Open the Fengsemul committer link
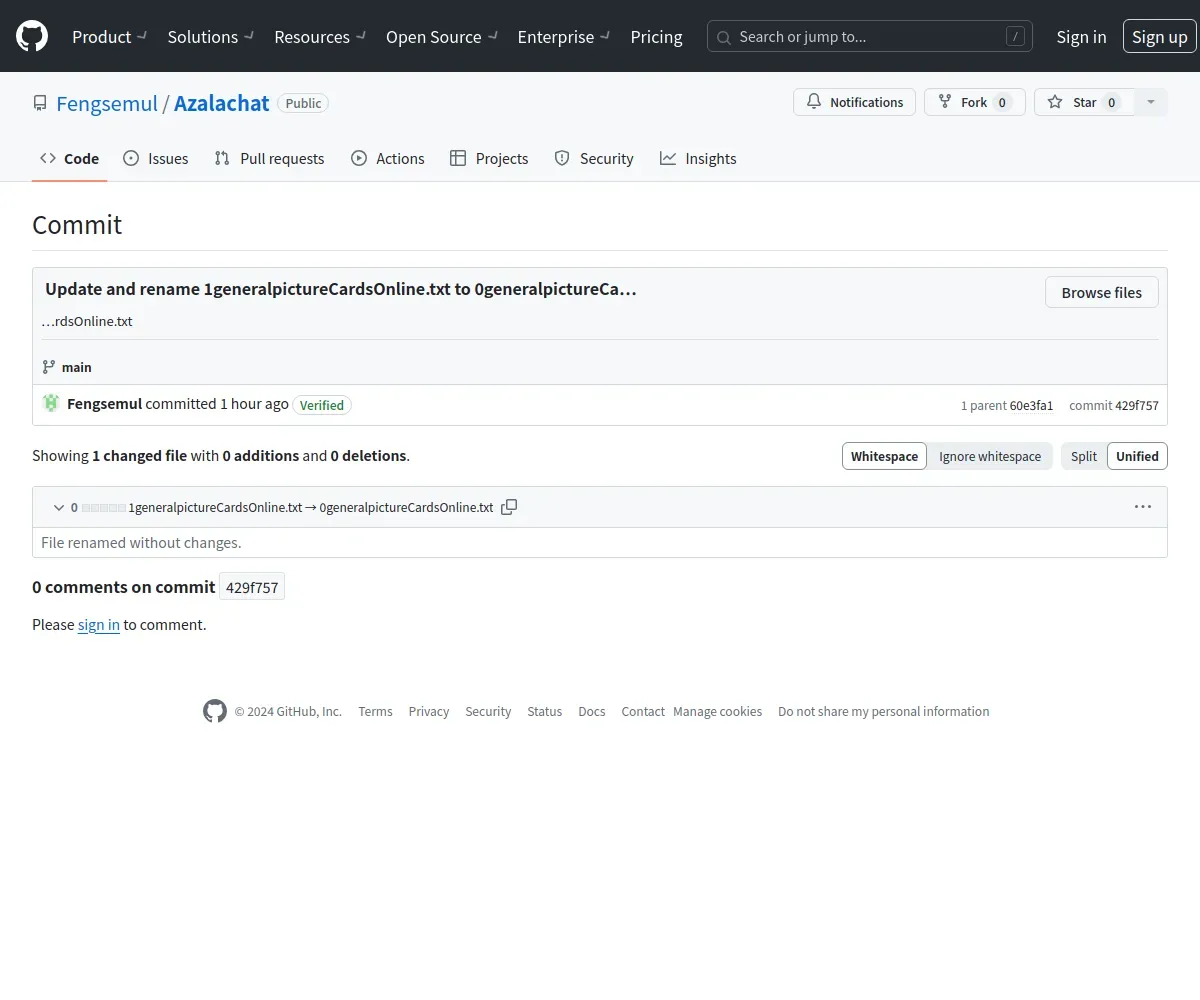Viewport: 1200px width, 1000px height. [x=104, y=403]
